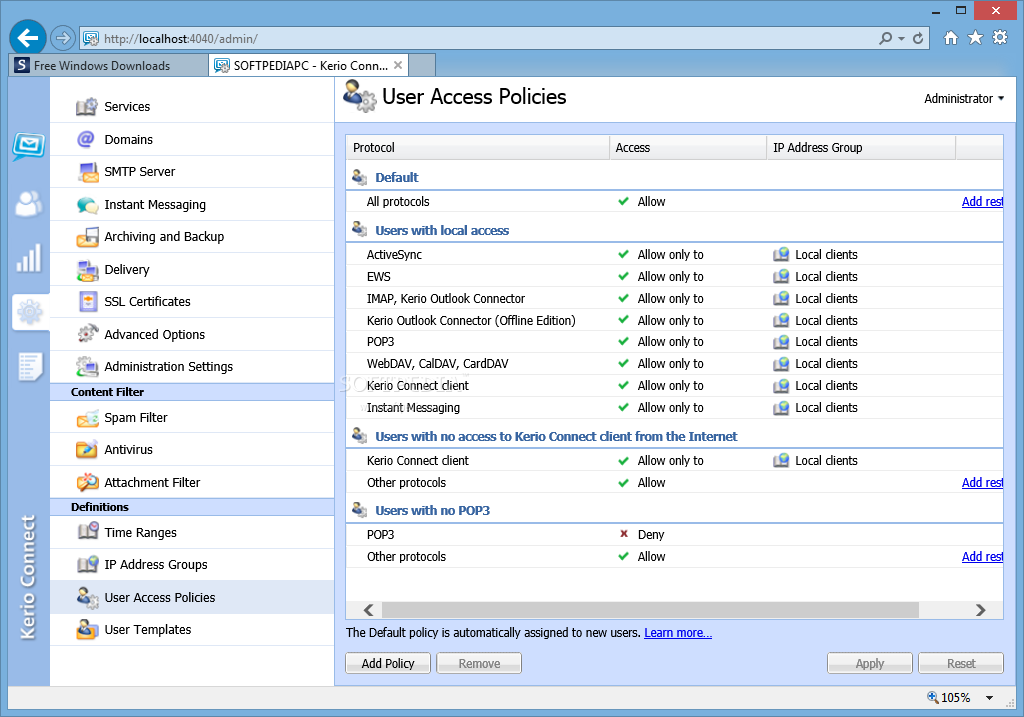1024x717 pixels.
Task: Open the browser Home icon
Action: [x=951, y=38]
